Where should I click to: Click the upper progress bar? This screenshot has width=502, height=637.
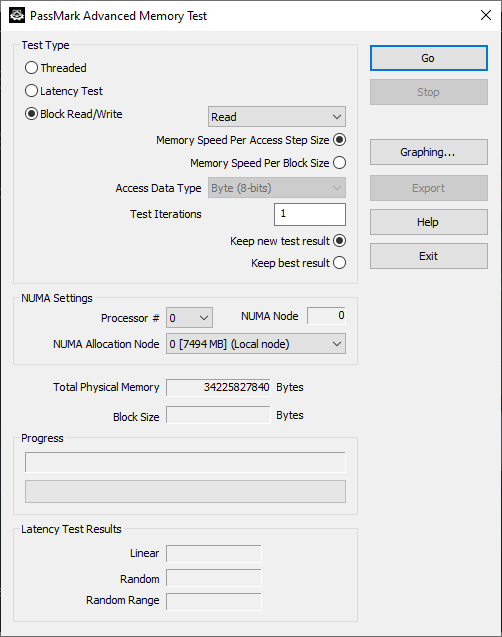(x=185, y=462)
